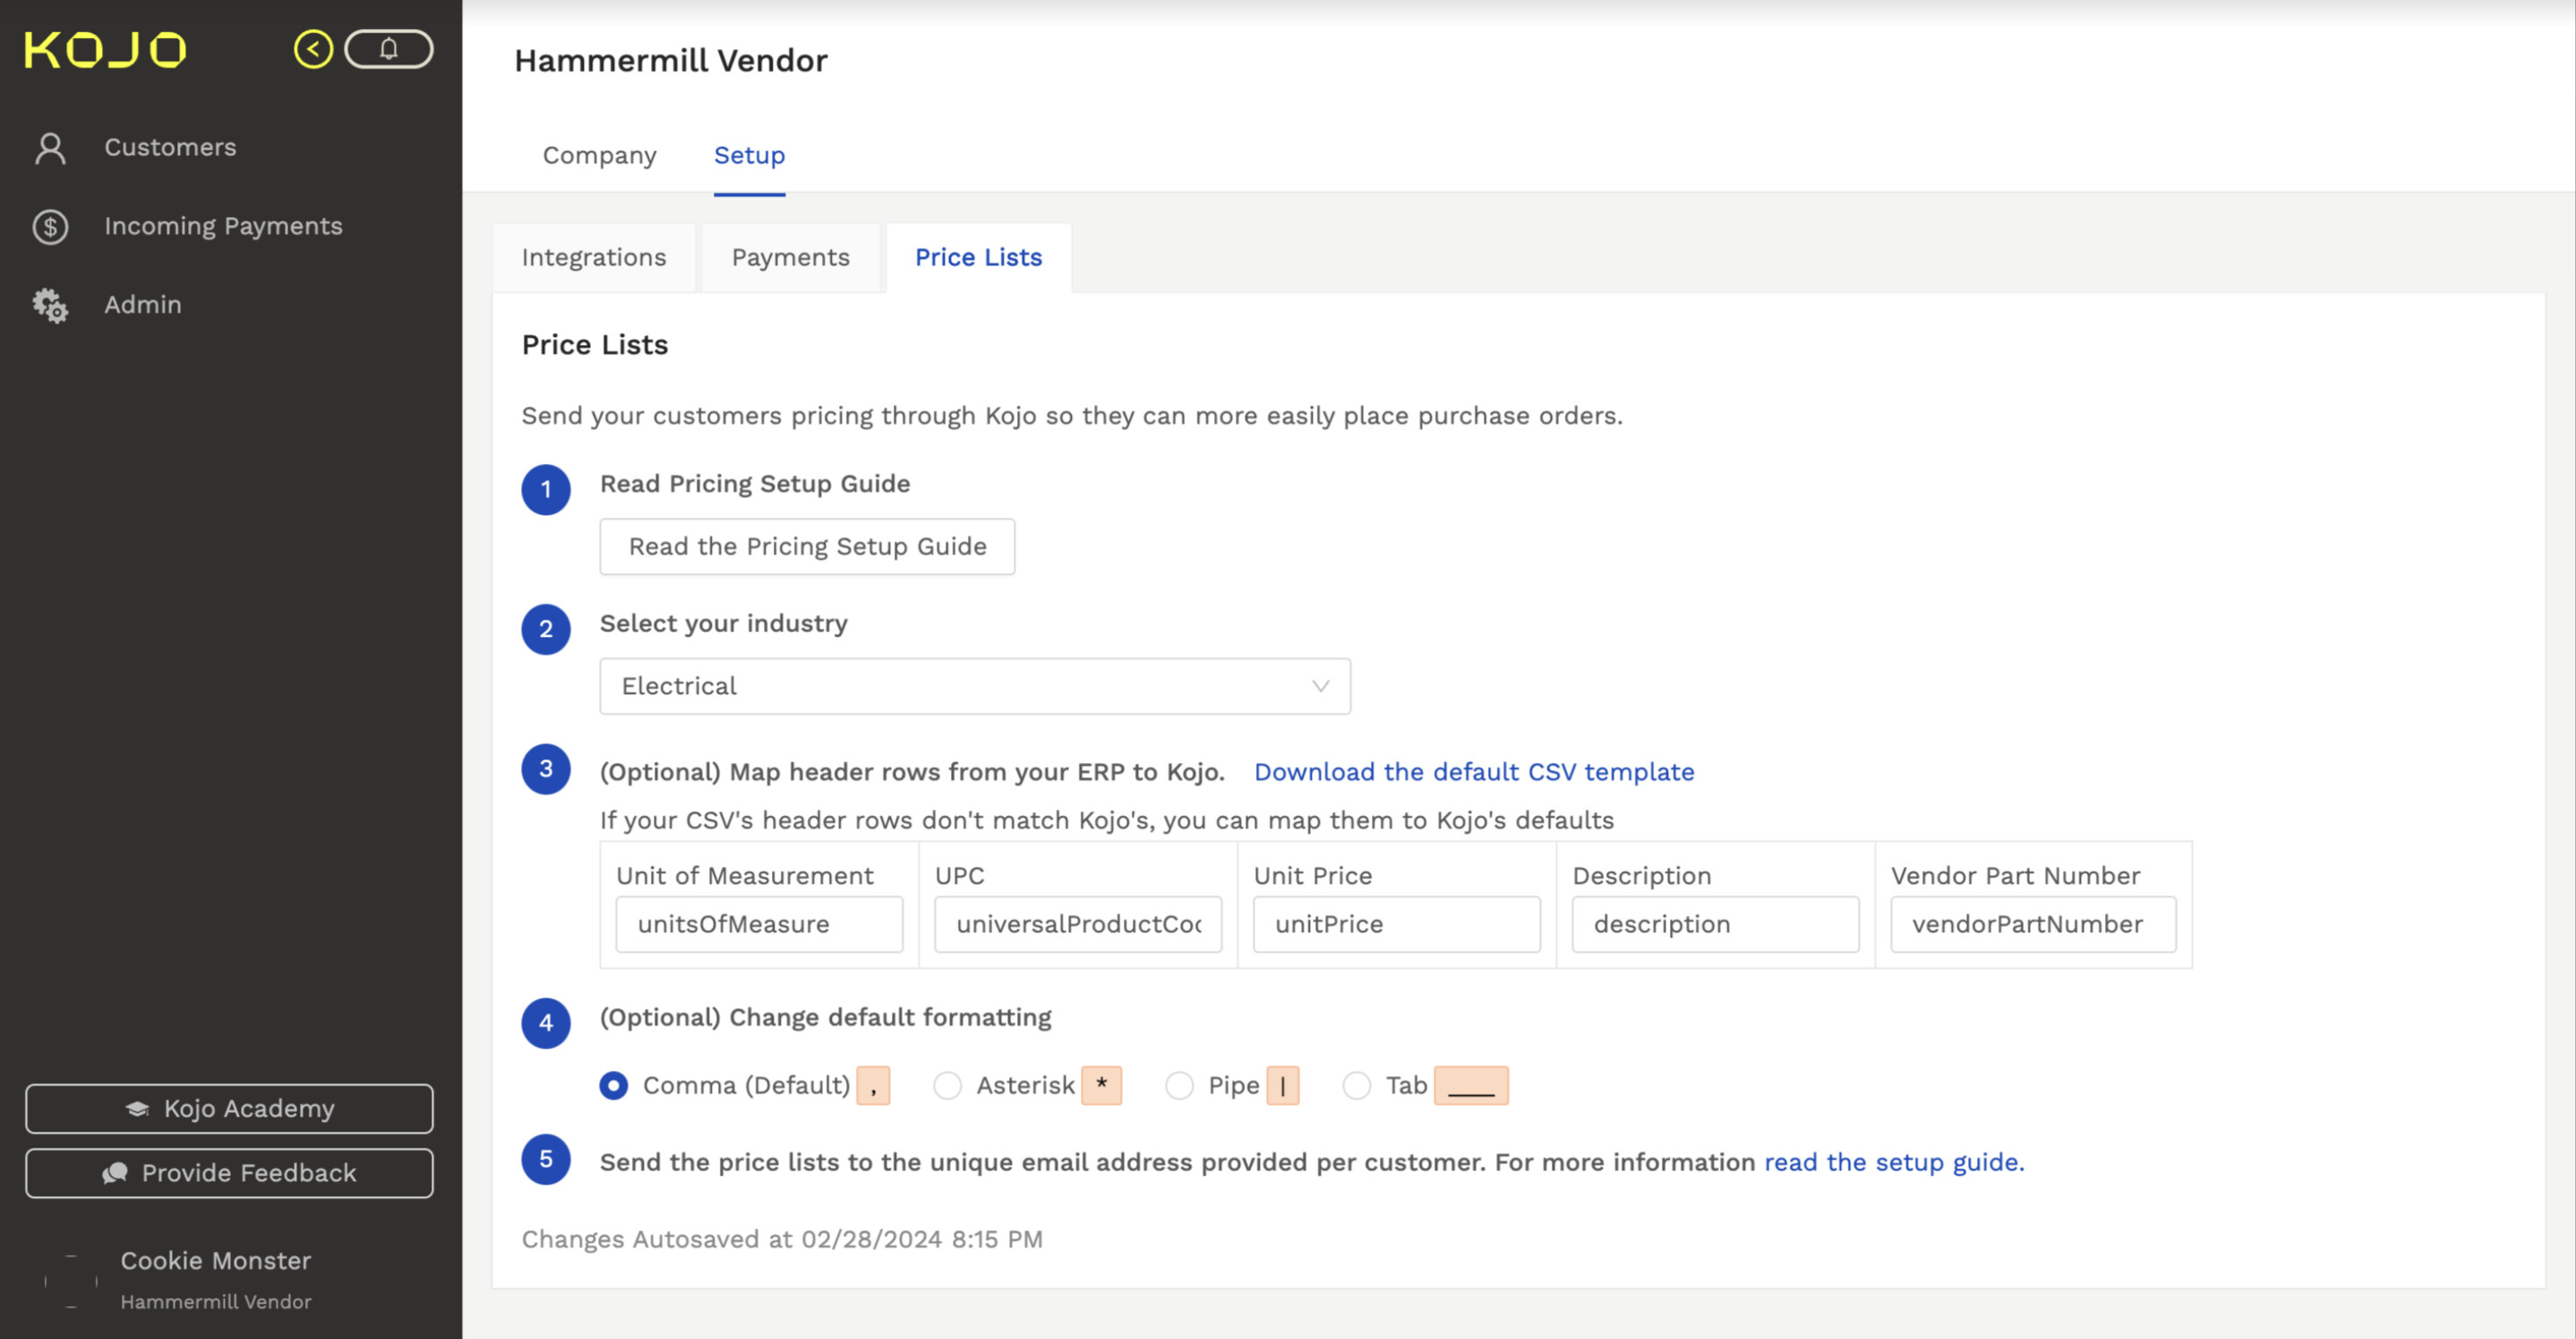The image size is (2576, 1339).
Task: Select Asterisk delimiter option
Action: coord(947,1085)
